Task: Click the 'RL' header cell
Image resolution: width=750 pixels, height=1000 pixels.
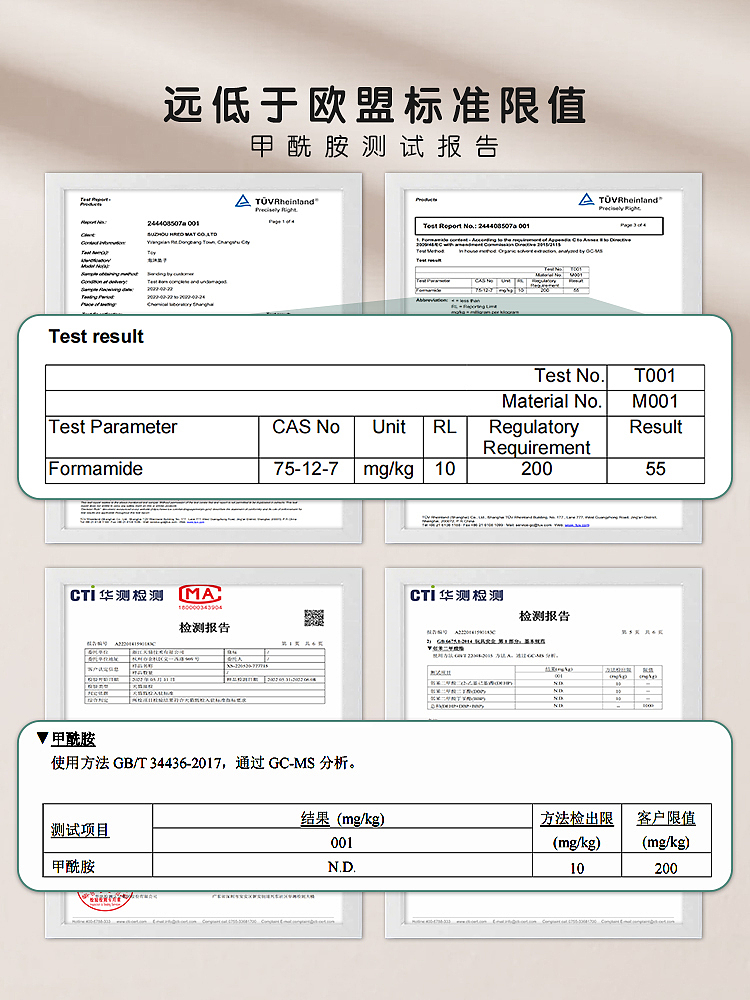Action: tap(445, 437)
